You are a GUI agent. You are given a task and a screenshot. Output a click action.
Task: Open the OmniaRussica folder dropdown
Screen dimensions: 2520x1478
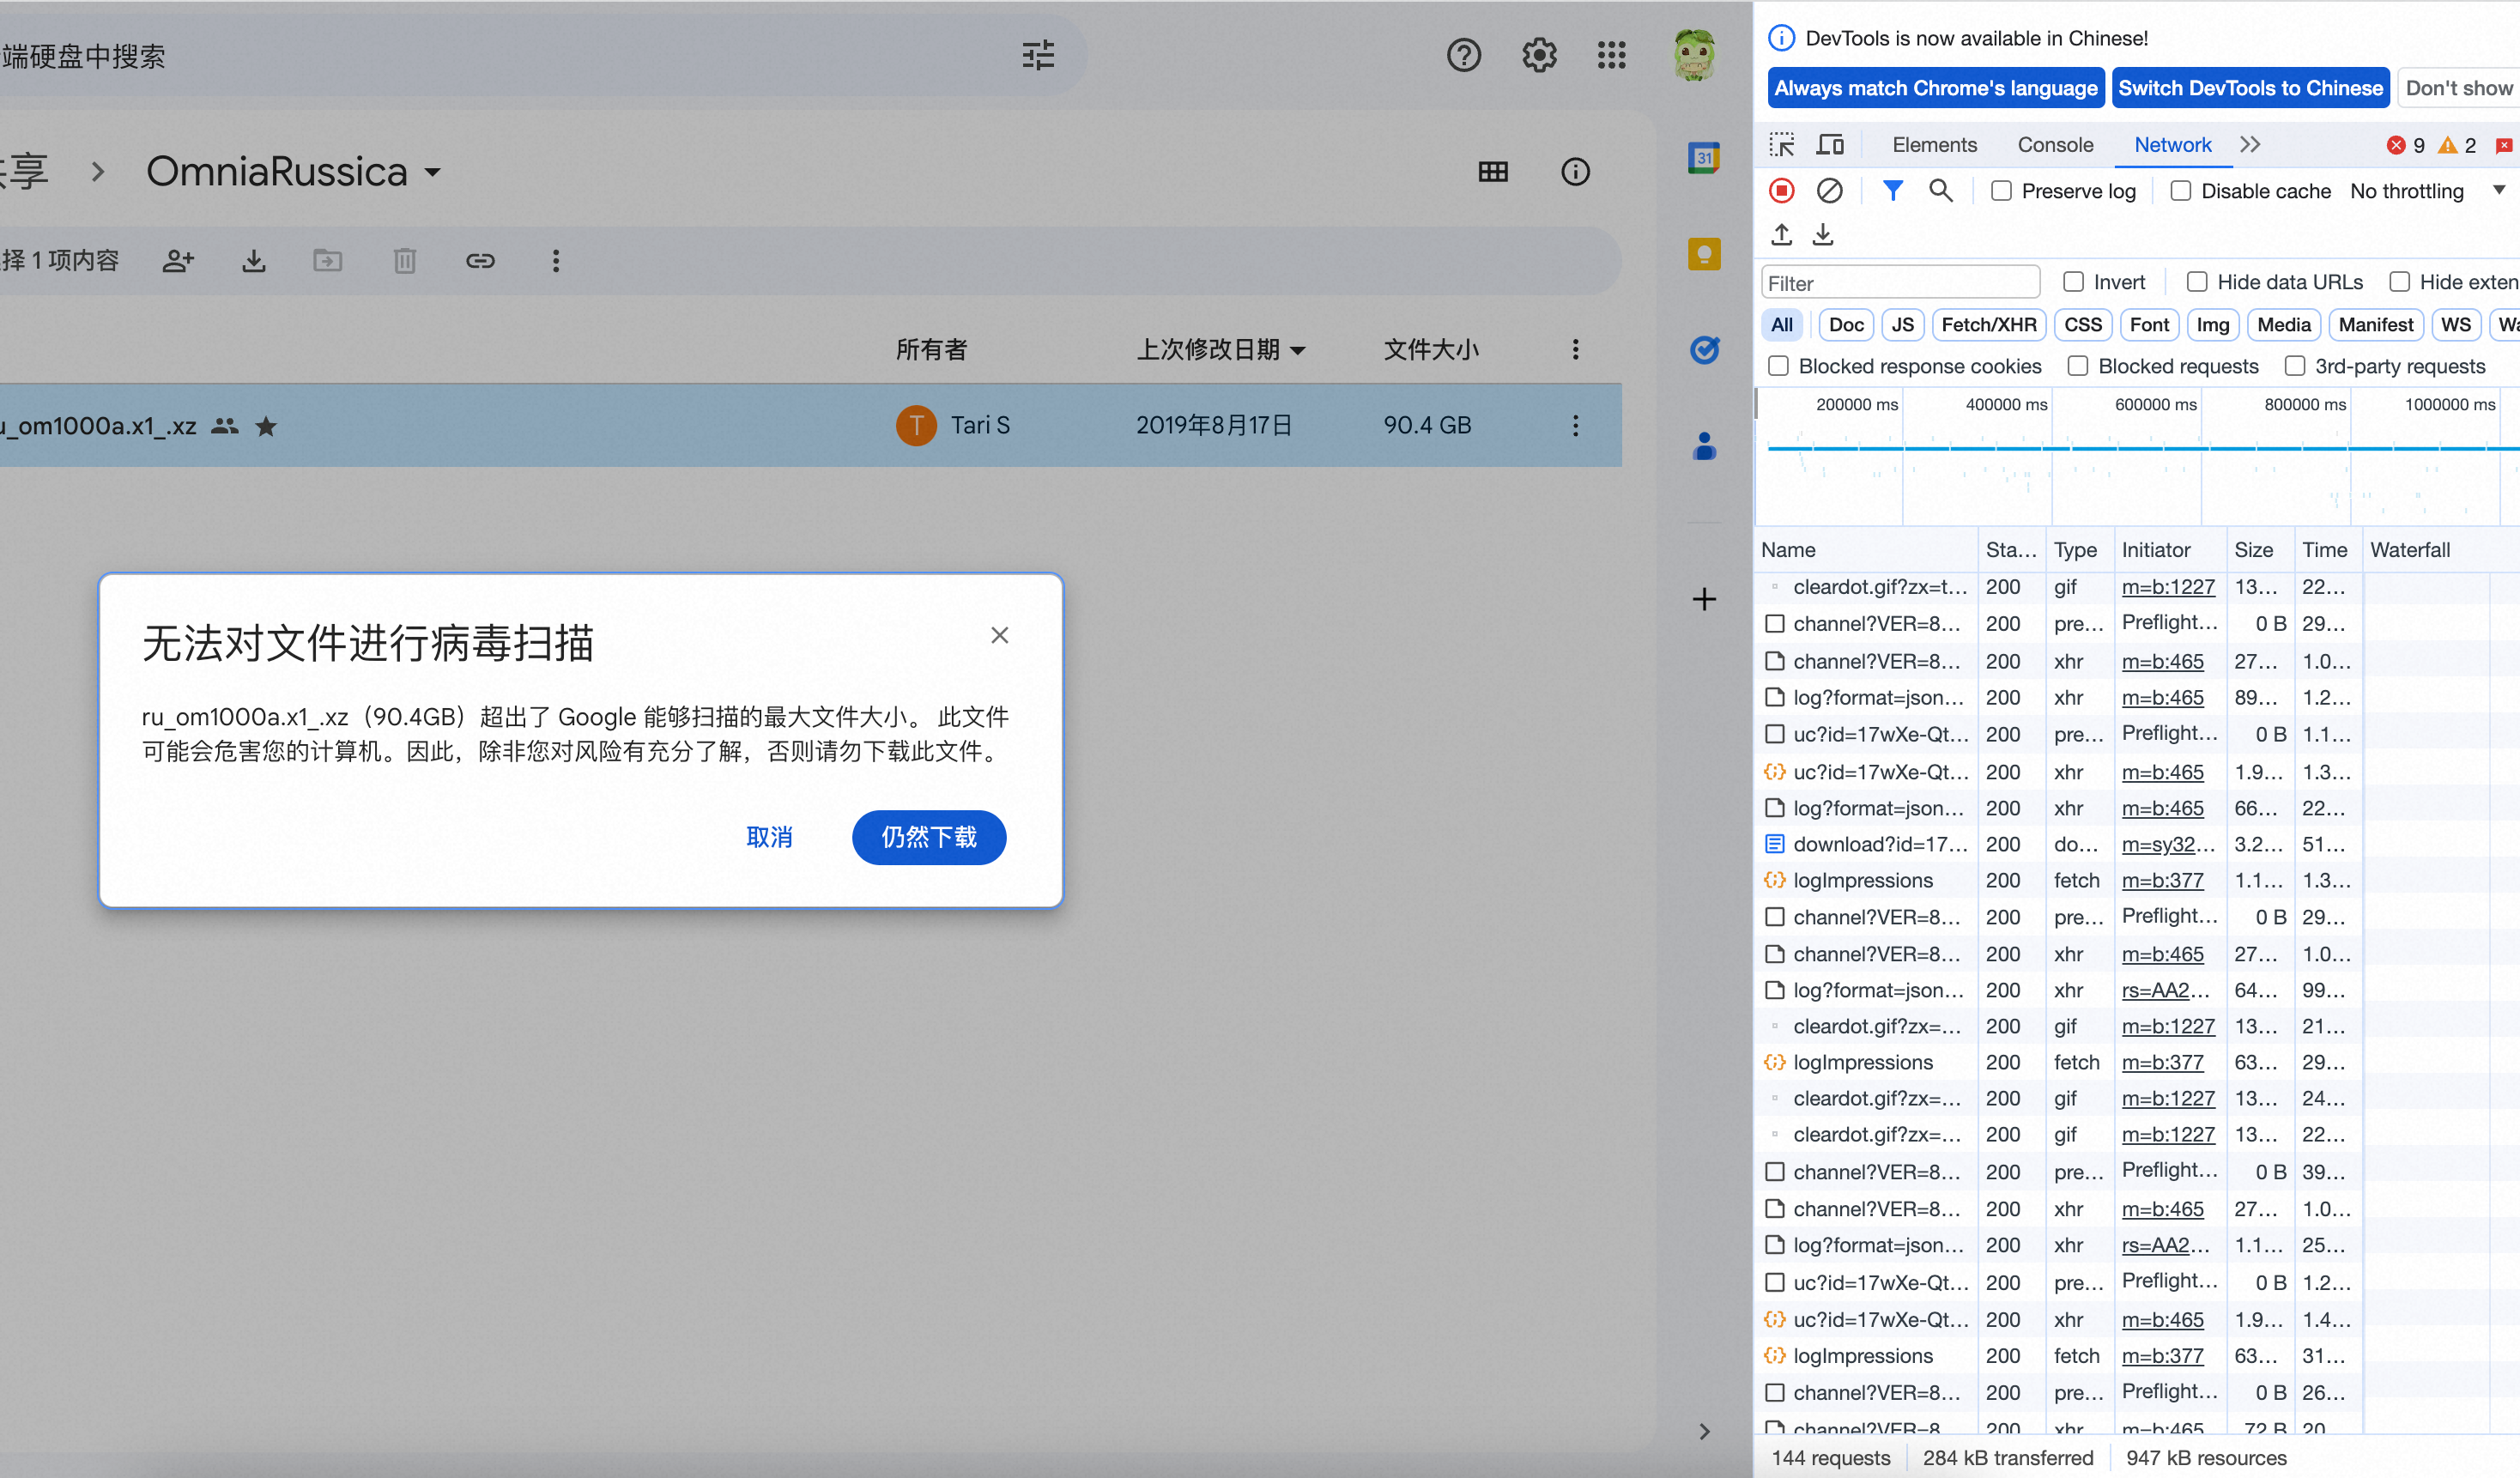pyautogui.click(x=433, y=172)
